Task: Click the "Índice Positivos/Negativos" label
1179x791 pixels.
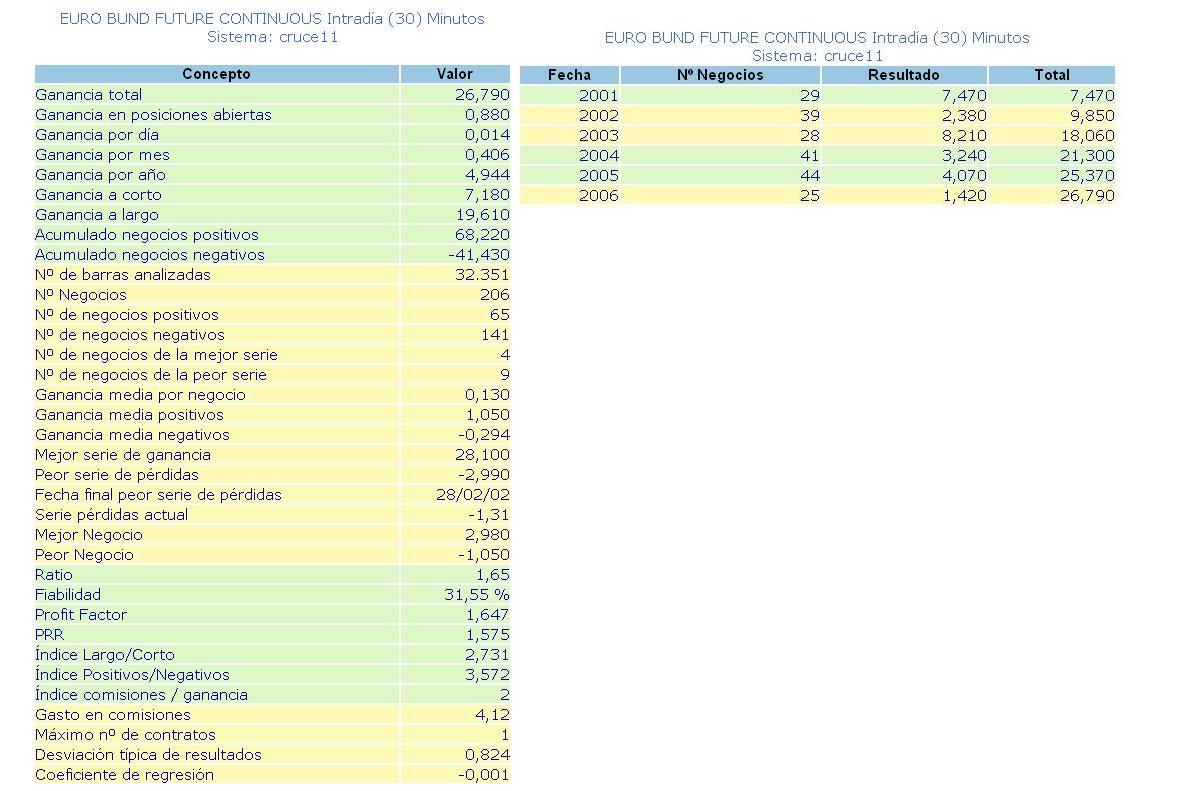Action: [132, 674]
